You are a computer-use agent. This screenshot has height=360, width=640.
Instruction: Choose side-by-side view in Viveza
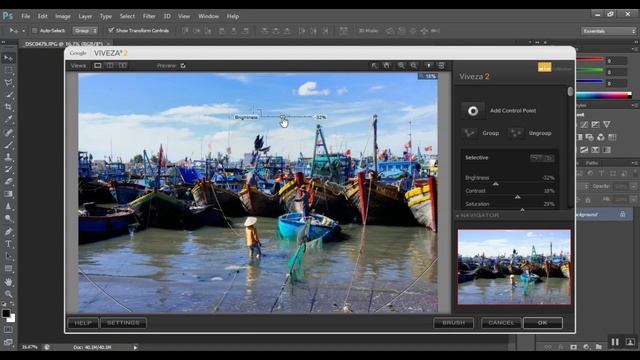[122, 65]
